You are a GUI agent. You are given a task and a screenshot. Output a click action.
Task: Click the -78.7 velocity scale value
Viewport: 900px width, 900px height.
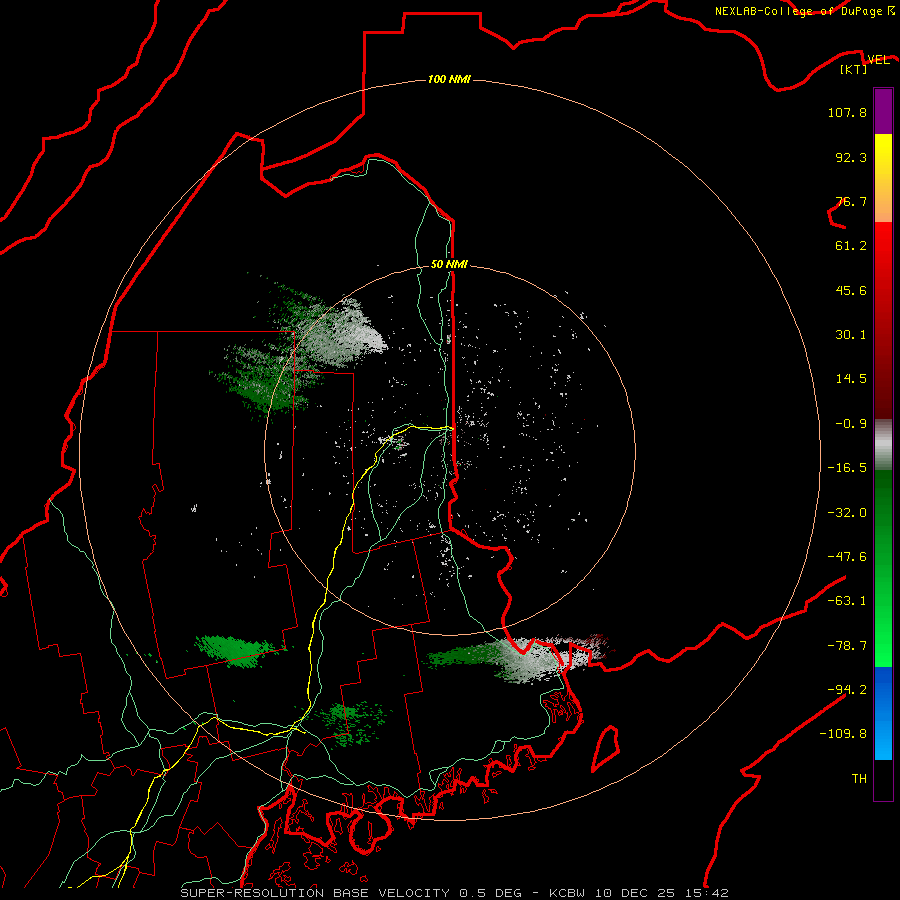pos(847,646)
